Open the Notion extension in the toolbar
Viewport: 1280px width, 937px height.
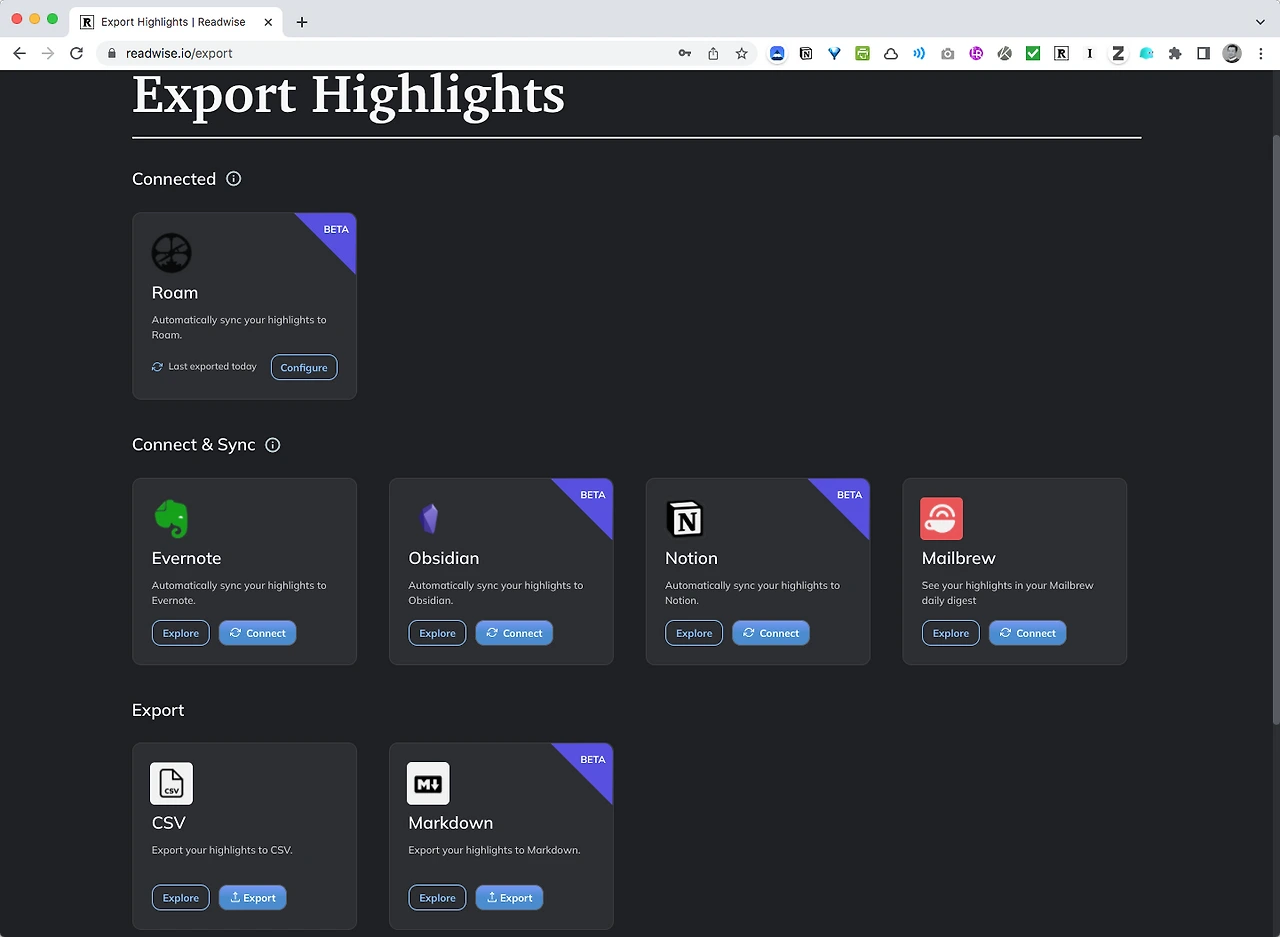[806, 53]
